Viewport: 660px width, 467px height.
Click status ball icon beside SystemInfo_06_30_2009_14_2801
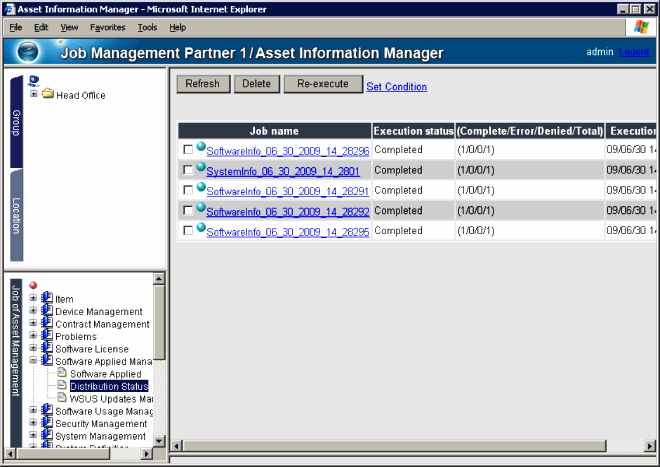click(201, 167)
